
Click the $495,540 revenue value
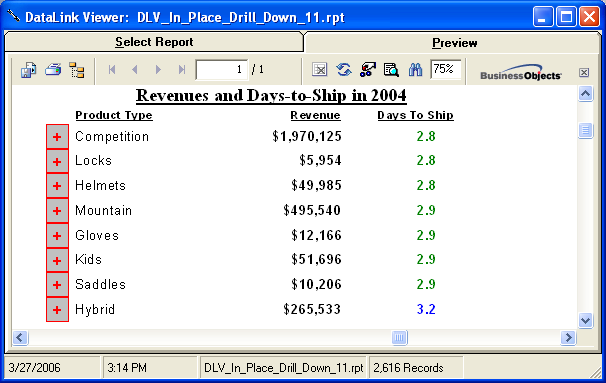tap(312, 210)
